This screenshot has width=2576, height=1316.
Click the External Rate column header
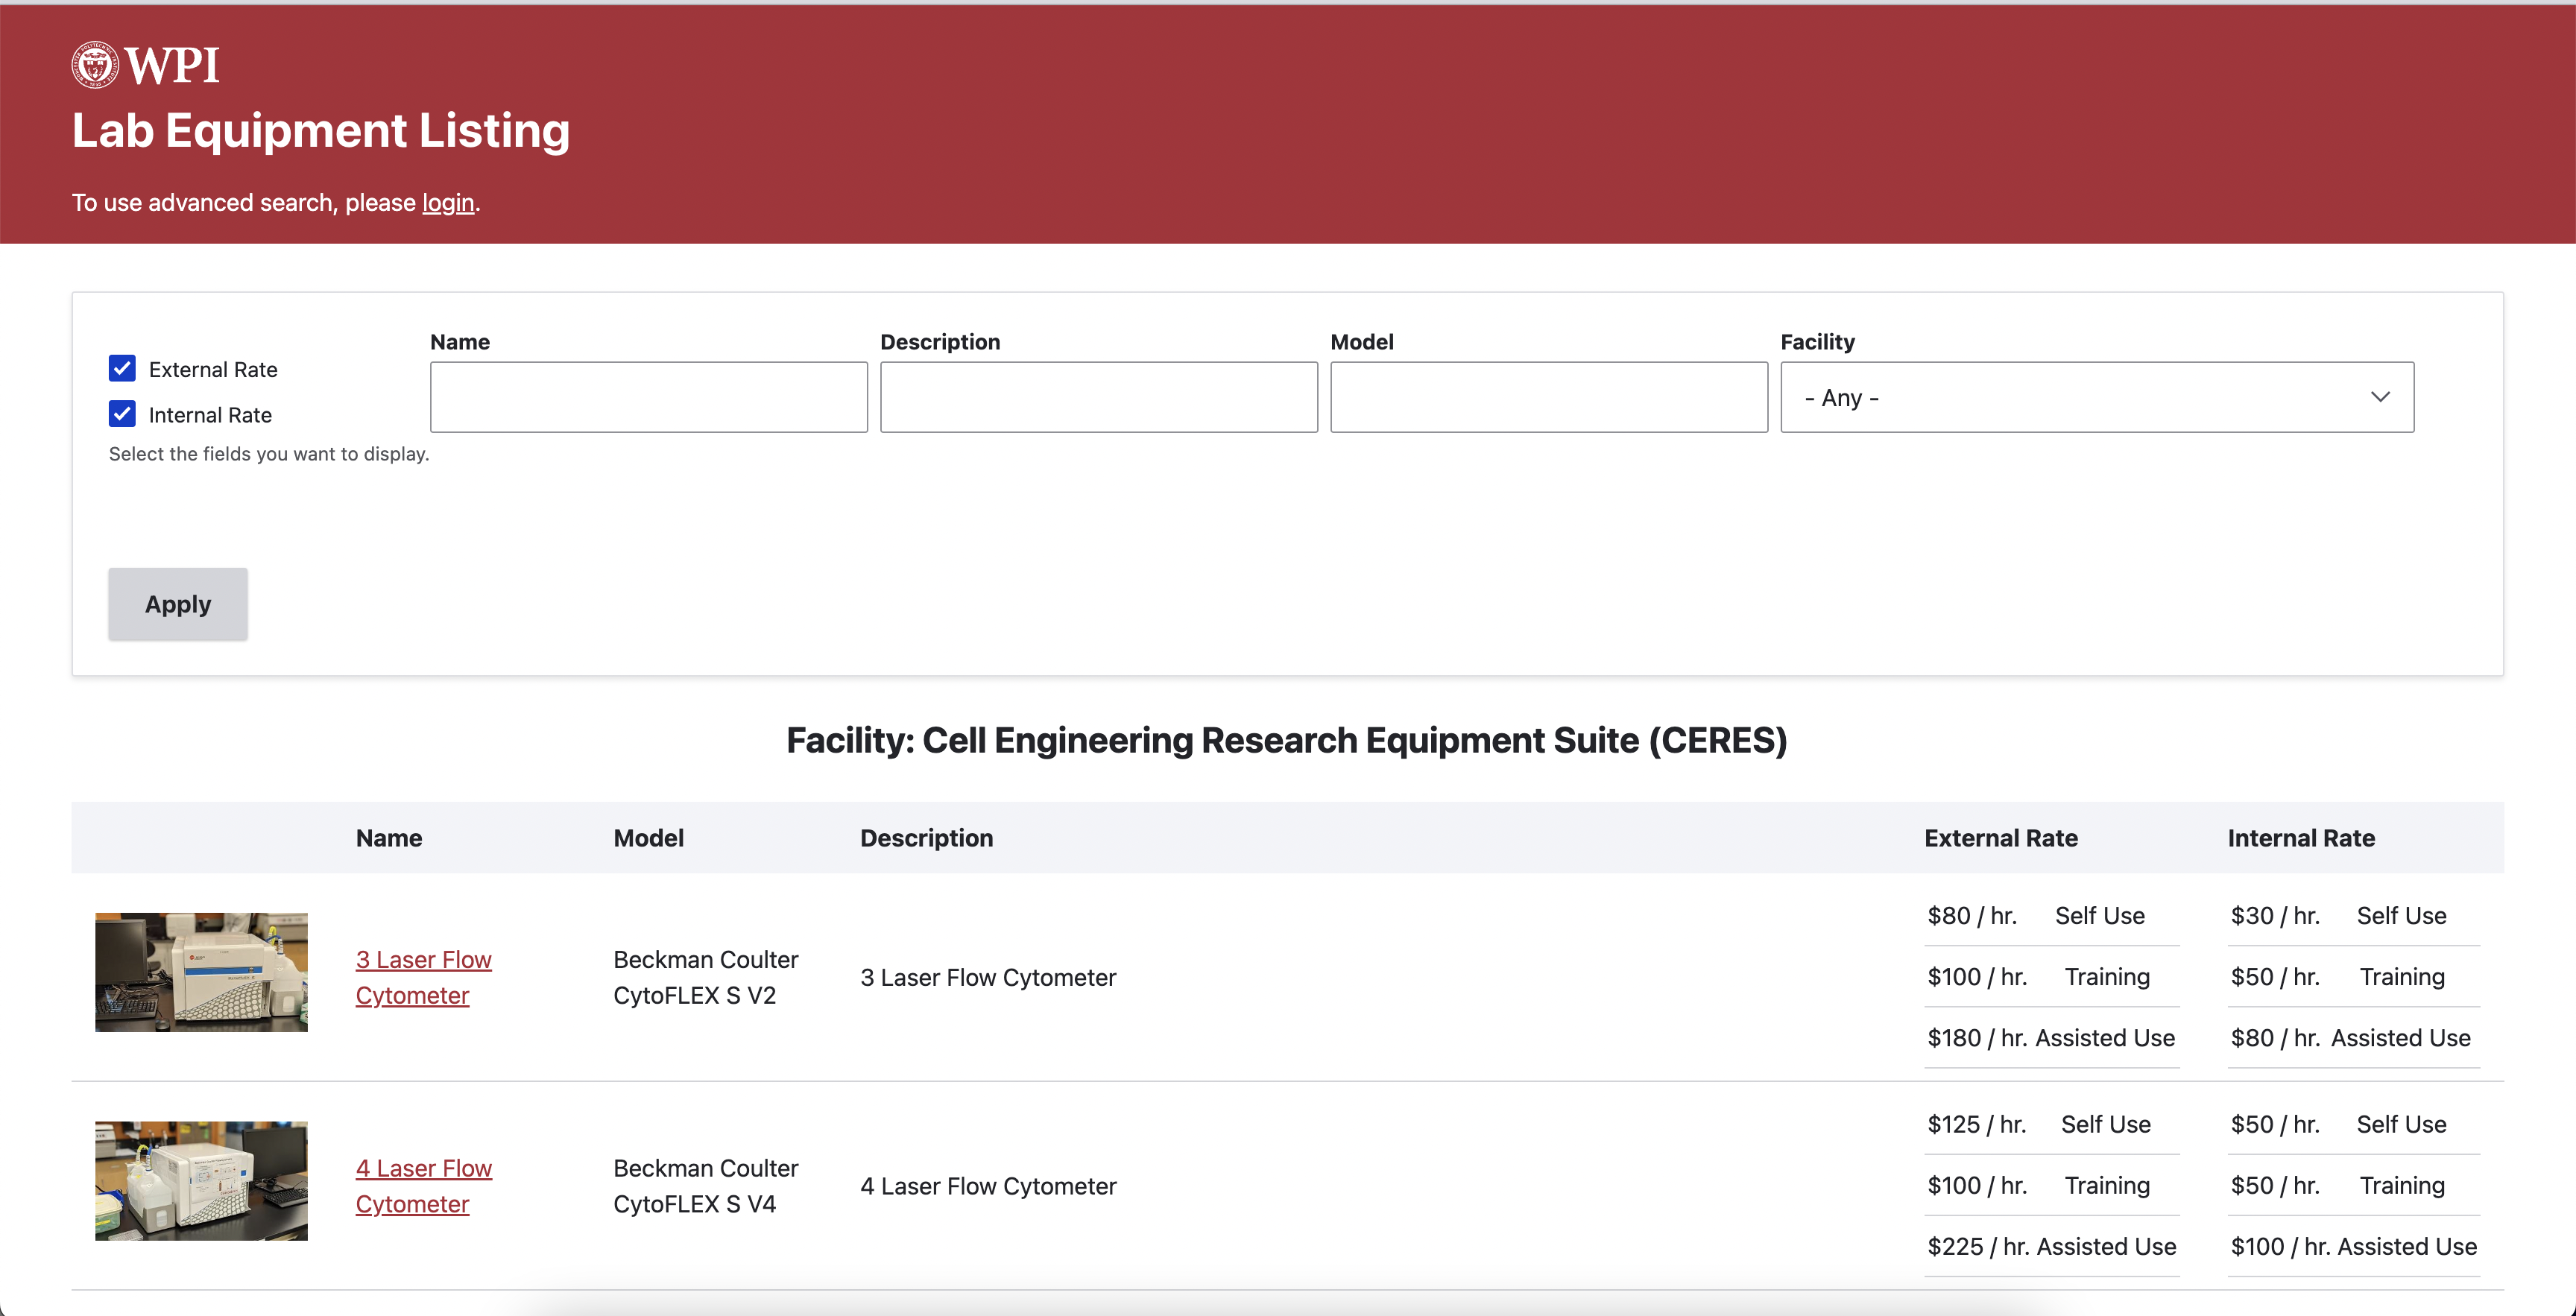coord(2000,838)
